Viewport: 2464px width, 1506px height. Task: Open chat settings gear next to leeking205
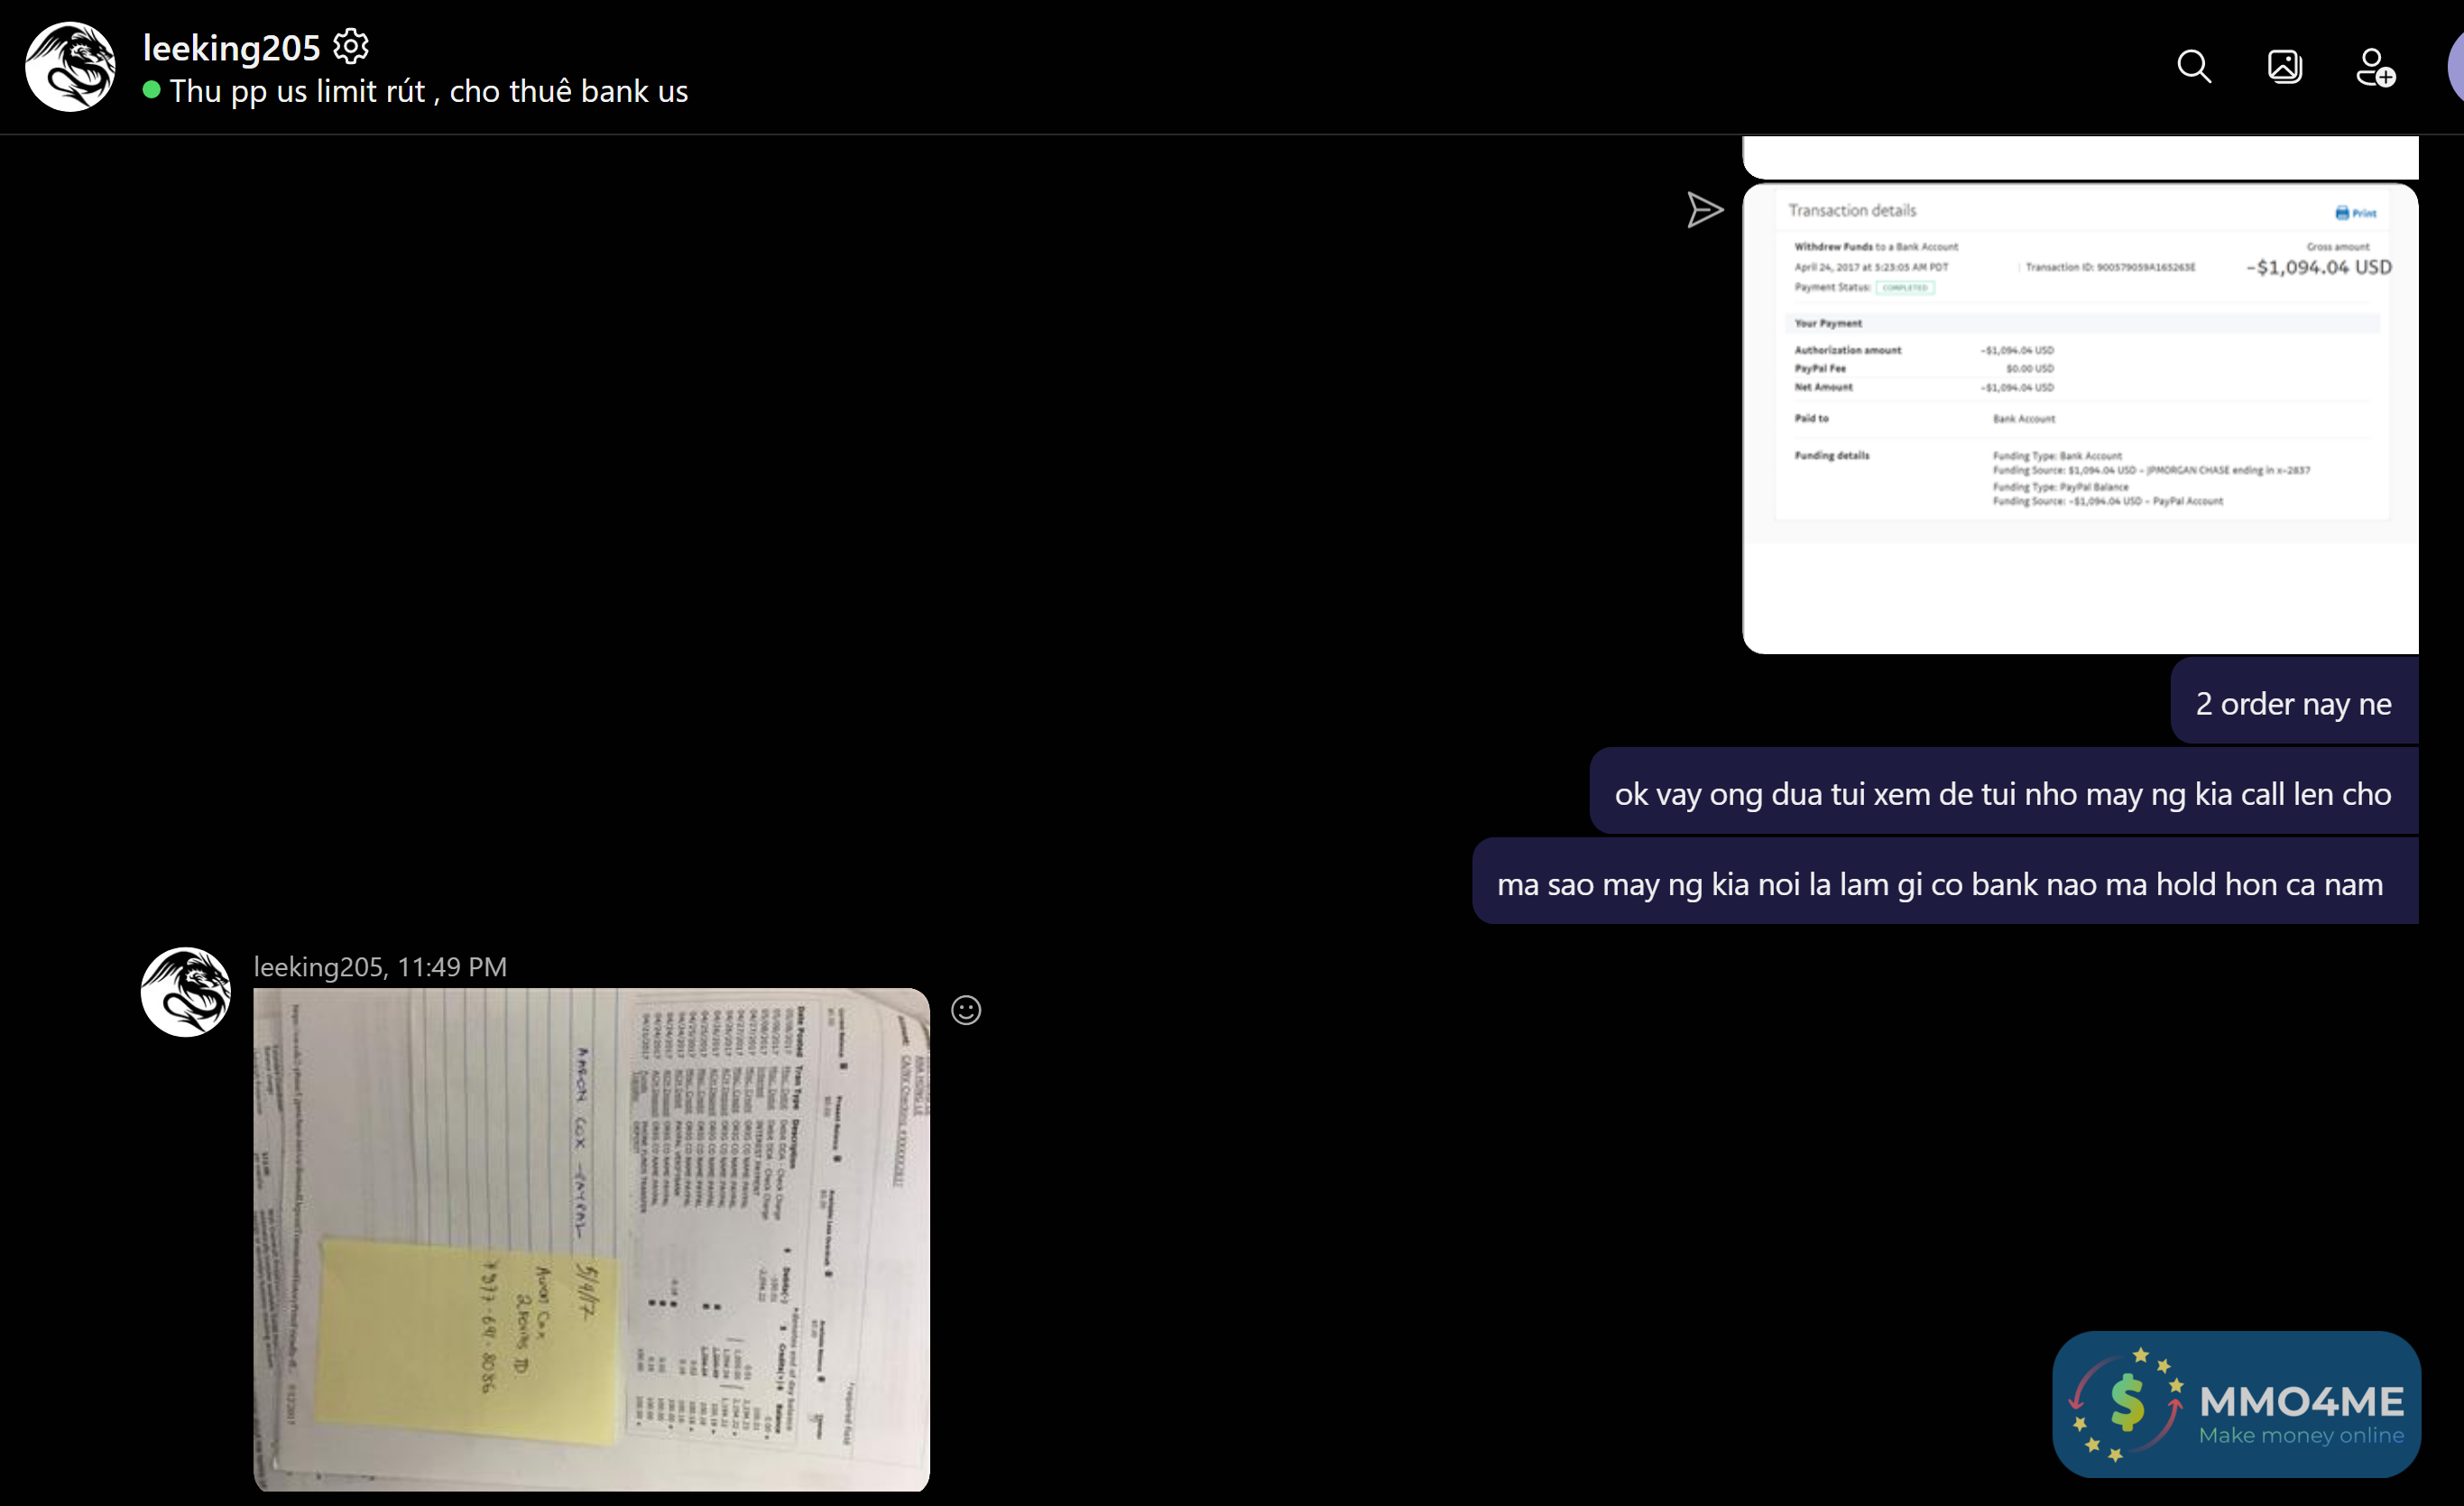pos(350,46)
